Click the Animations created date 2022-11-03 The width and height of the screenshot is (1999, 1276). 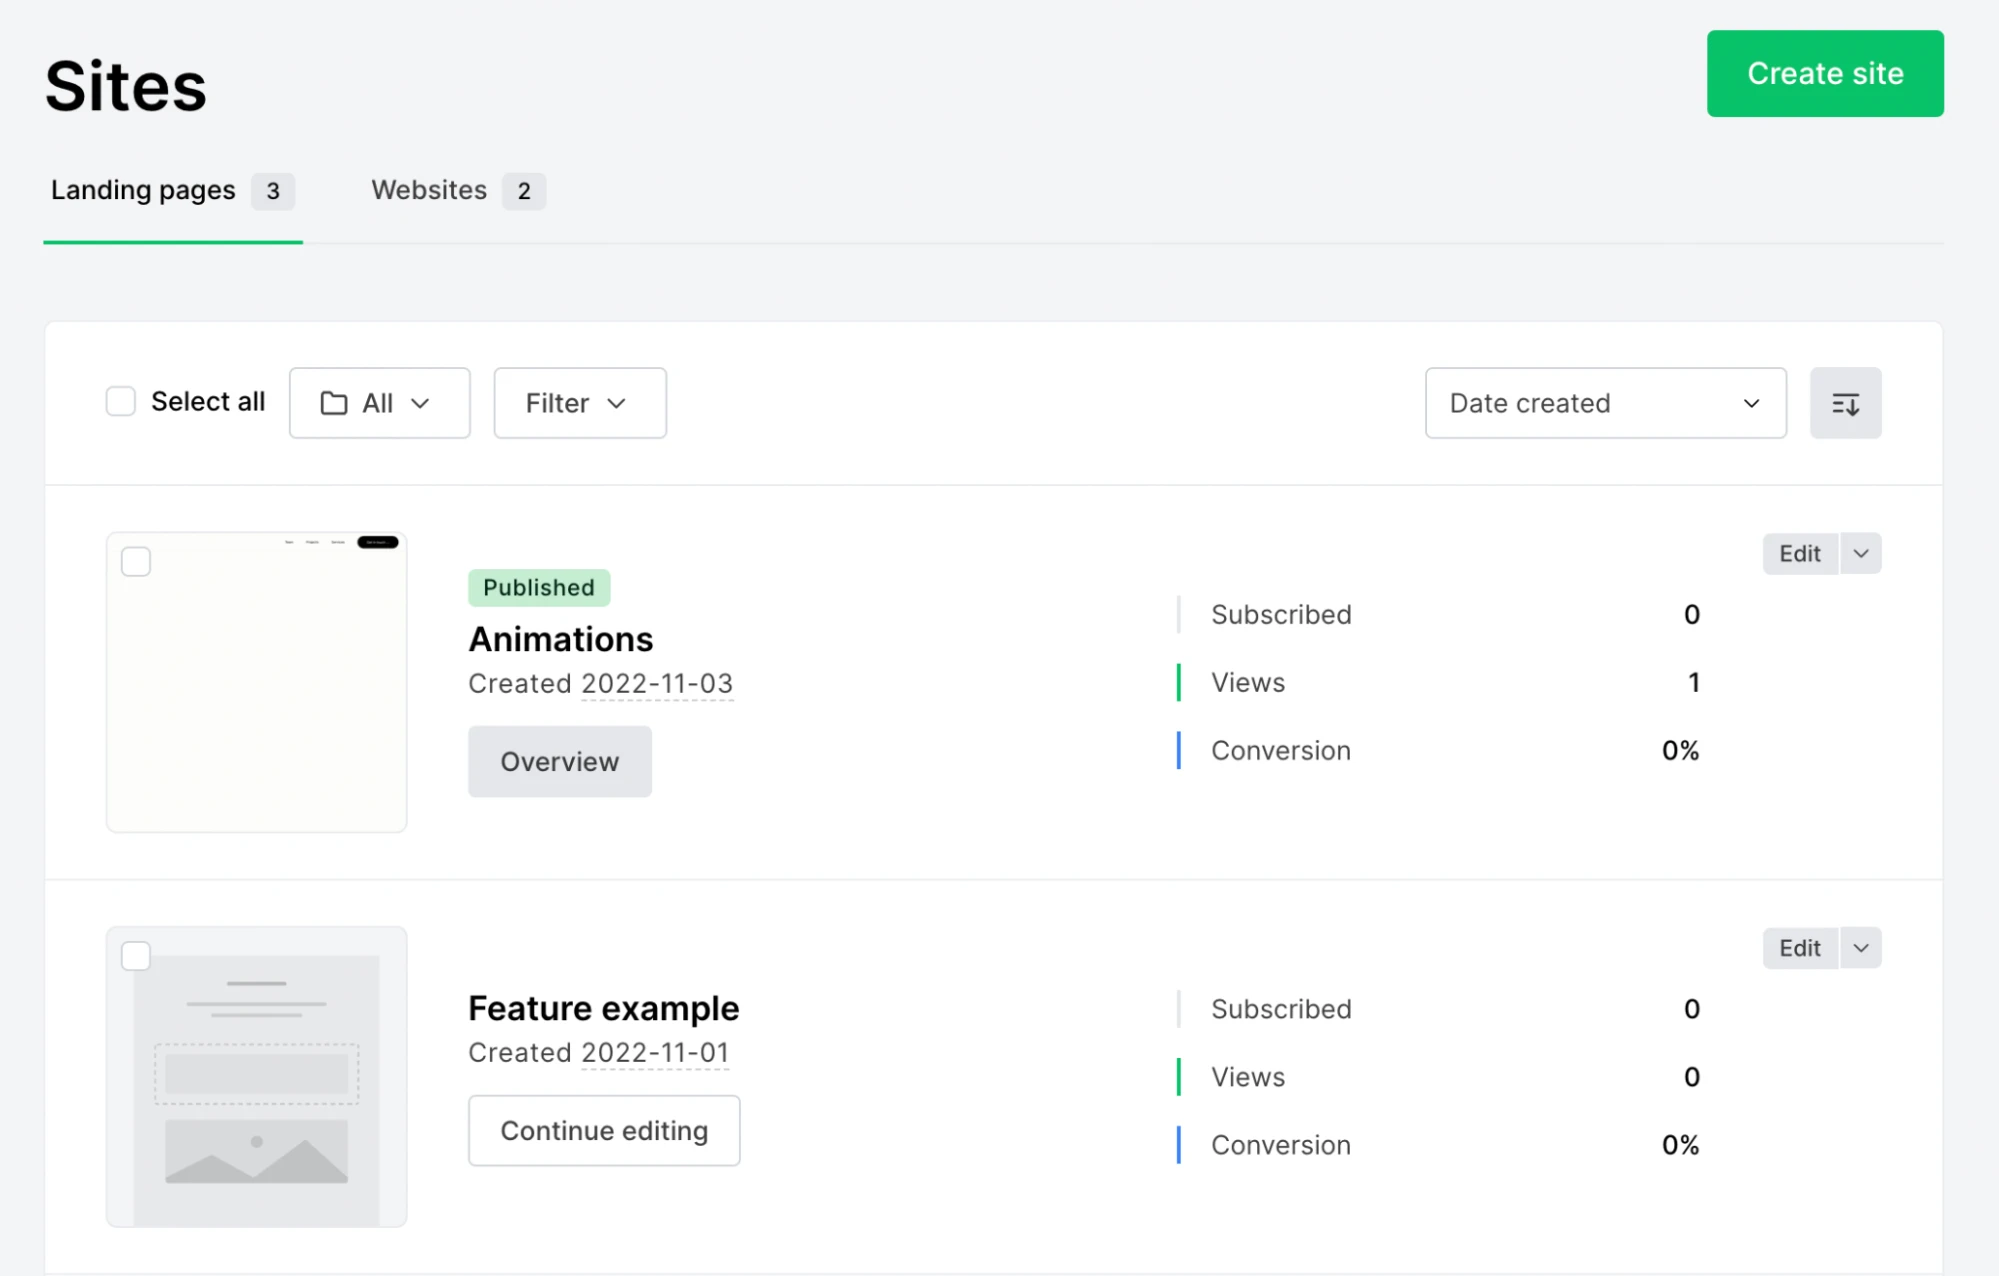click(x=657, y=684)
